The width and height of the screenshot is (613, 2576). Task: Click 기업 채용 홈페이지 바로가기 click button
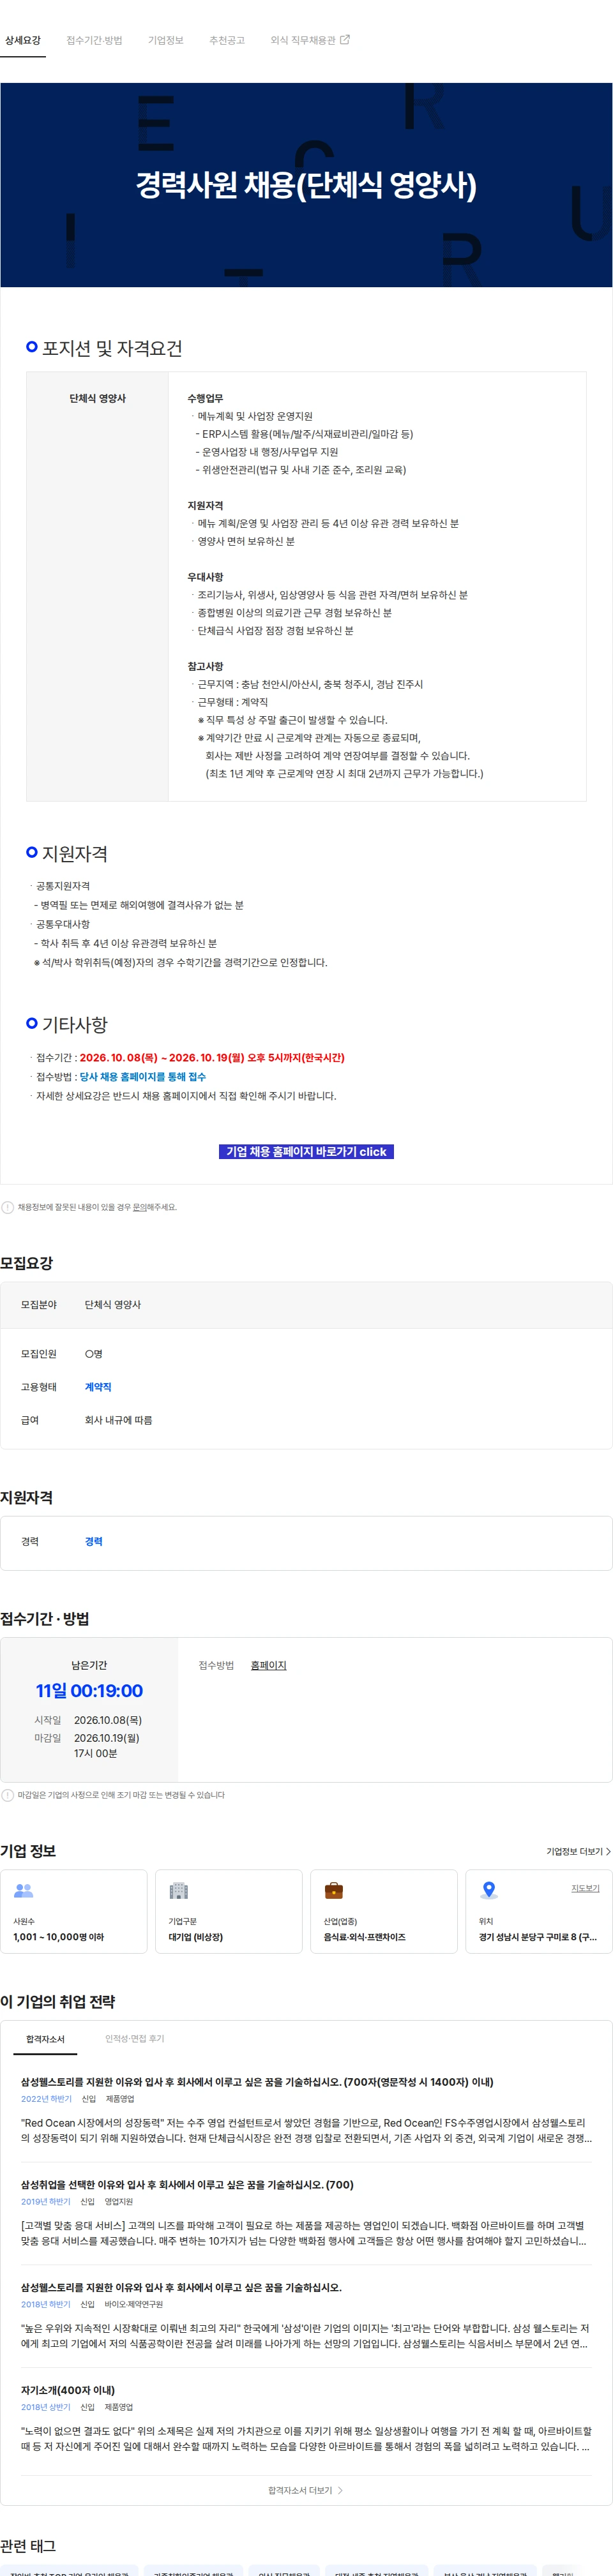click(x=306, y=1152)
